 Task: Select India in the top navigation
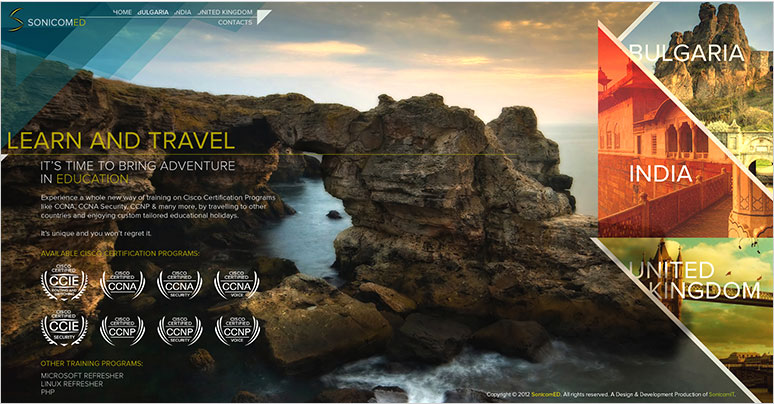pyautogui.click(x=183, y=12)
